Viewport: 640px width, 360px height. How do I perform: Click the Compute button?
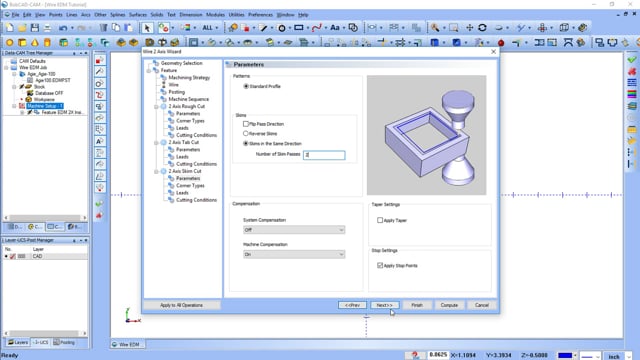tap(449, 305)
